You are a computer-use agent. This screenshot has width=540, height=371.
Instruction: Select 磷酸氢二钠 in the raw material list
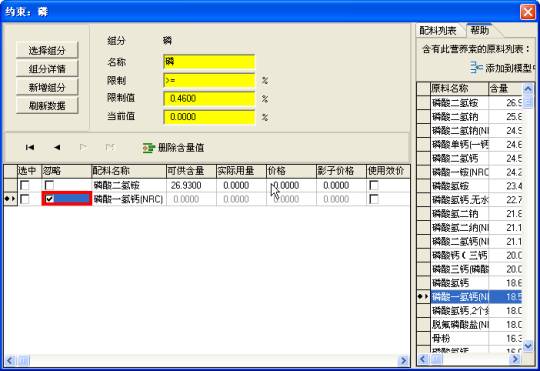(459, 214)
